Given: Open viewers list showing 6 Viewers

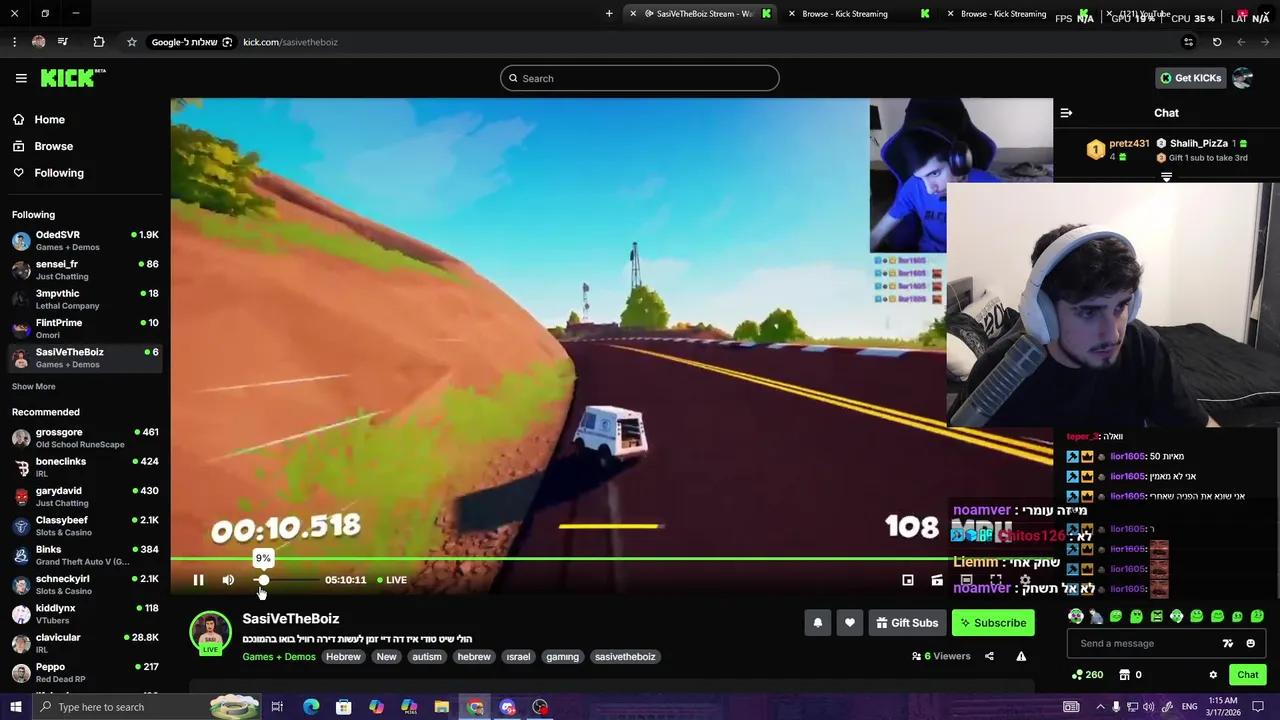Looking at the screenshot, I should click(x=941, y=656).
